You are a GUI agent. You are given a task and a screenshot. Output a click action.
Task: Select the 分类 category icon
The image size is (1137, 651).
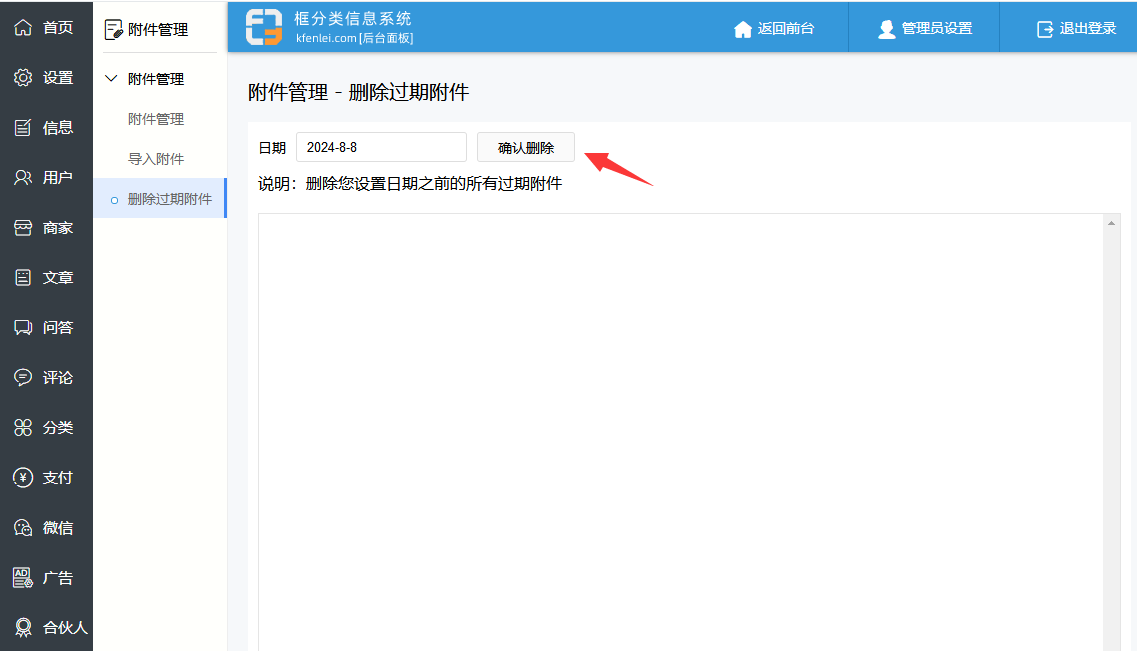(23, 427)
